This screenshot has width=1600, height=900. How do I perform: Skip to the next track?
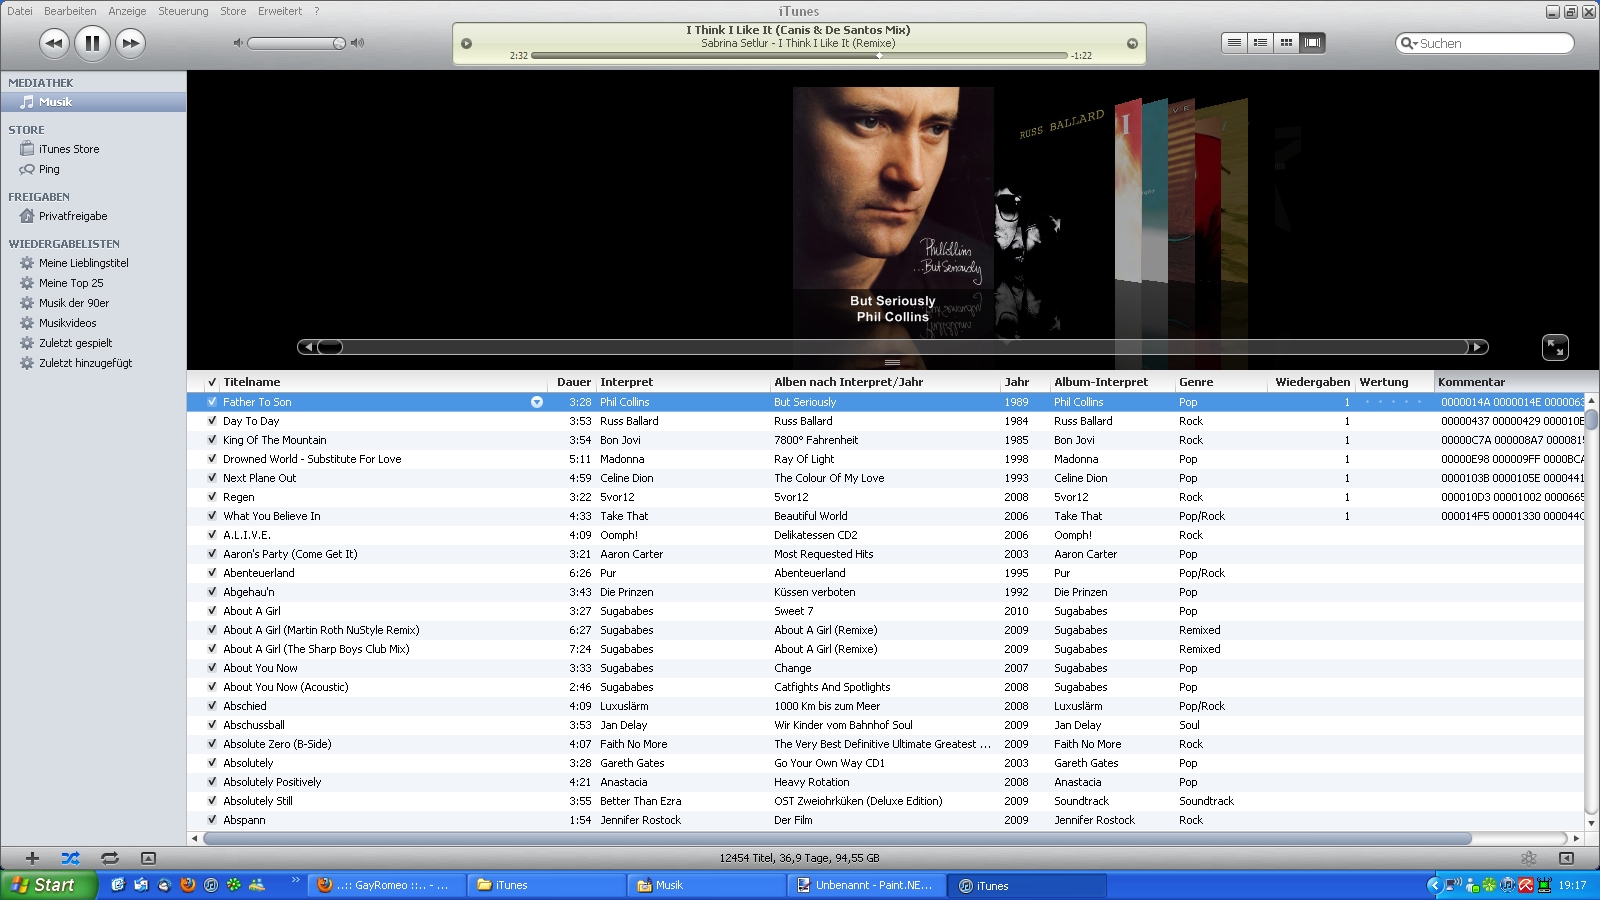[130, 43]
